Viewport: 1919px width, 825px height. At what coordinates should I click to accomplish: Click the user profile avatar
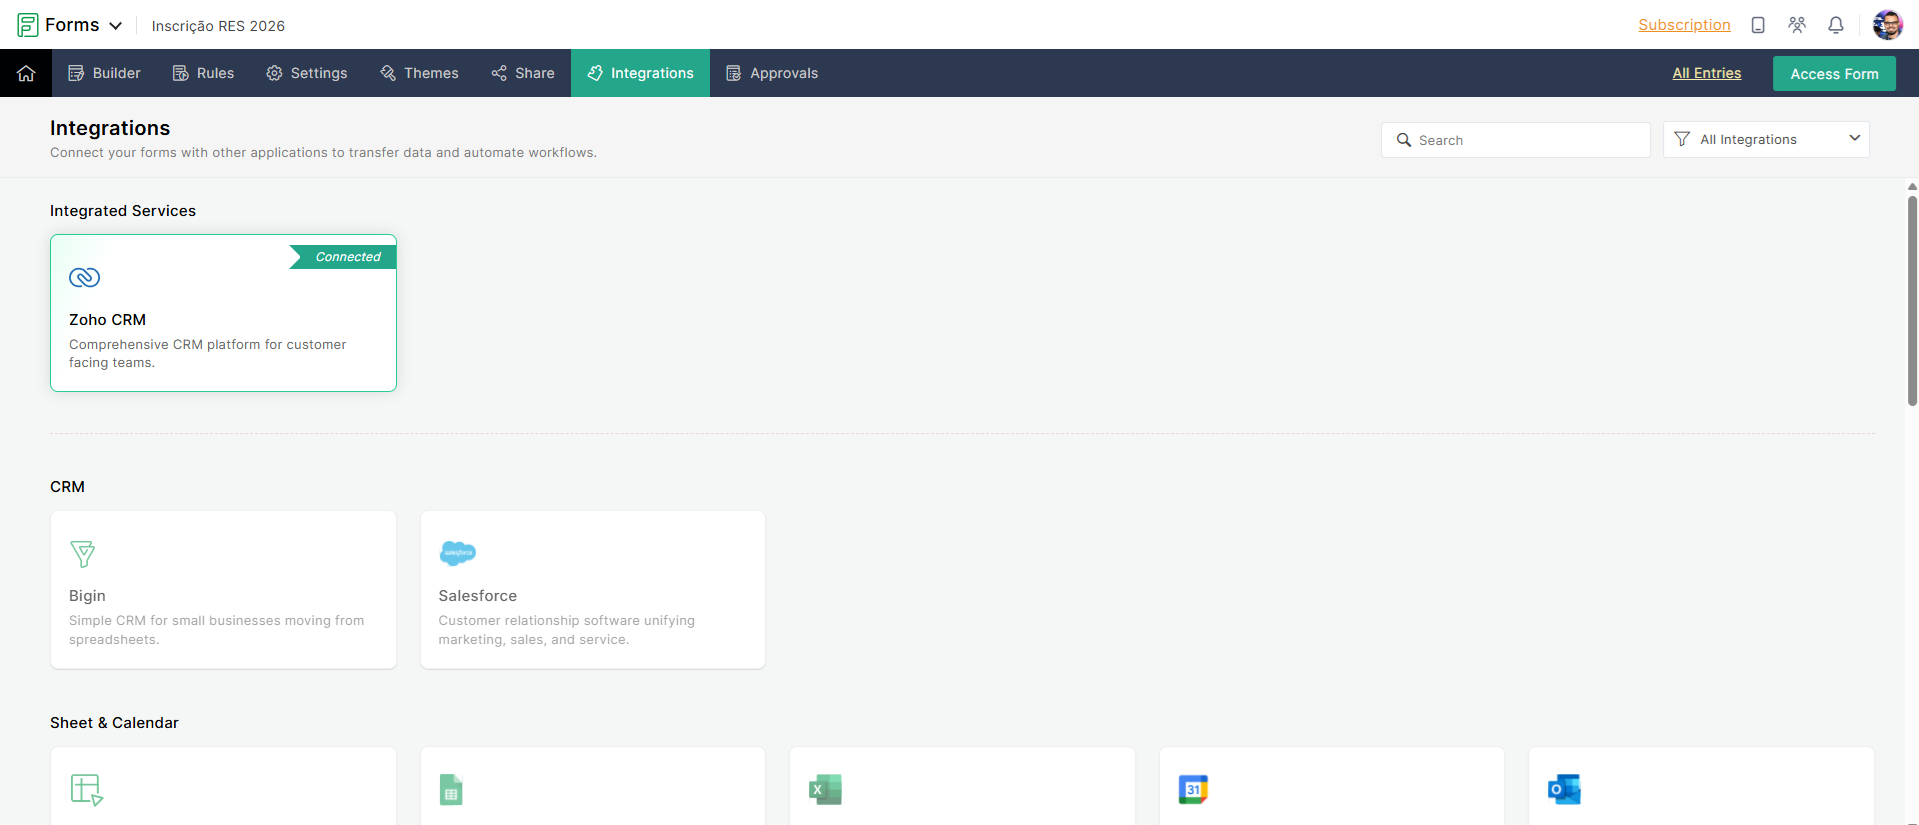(1887, 25)
